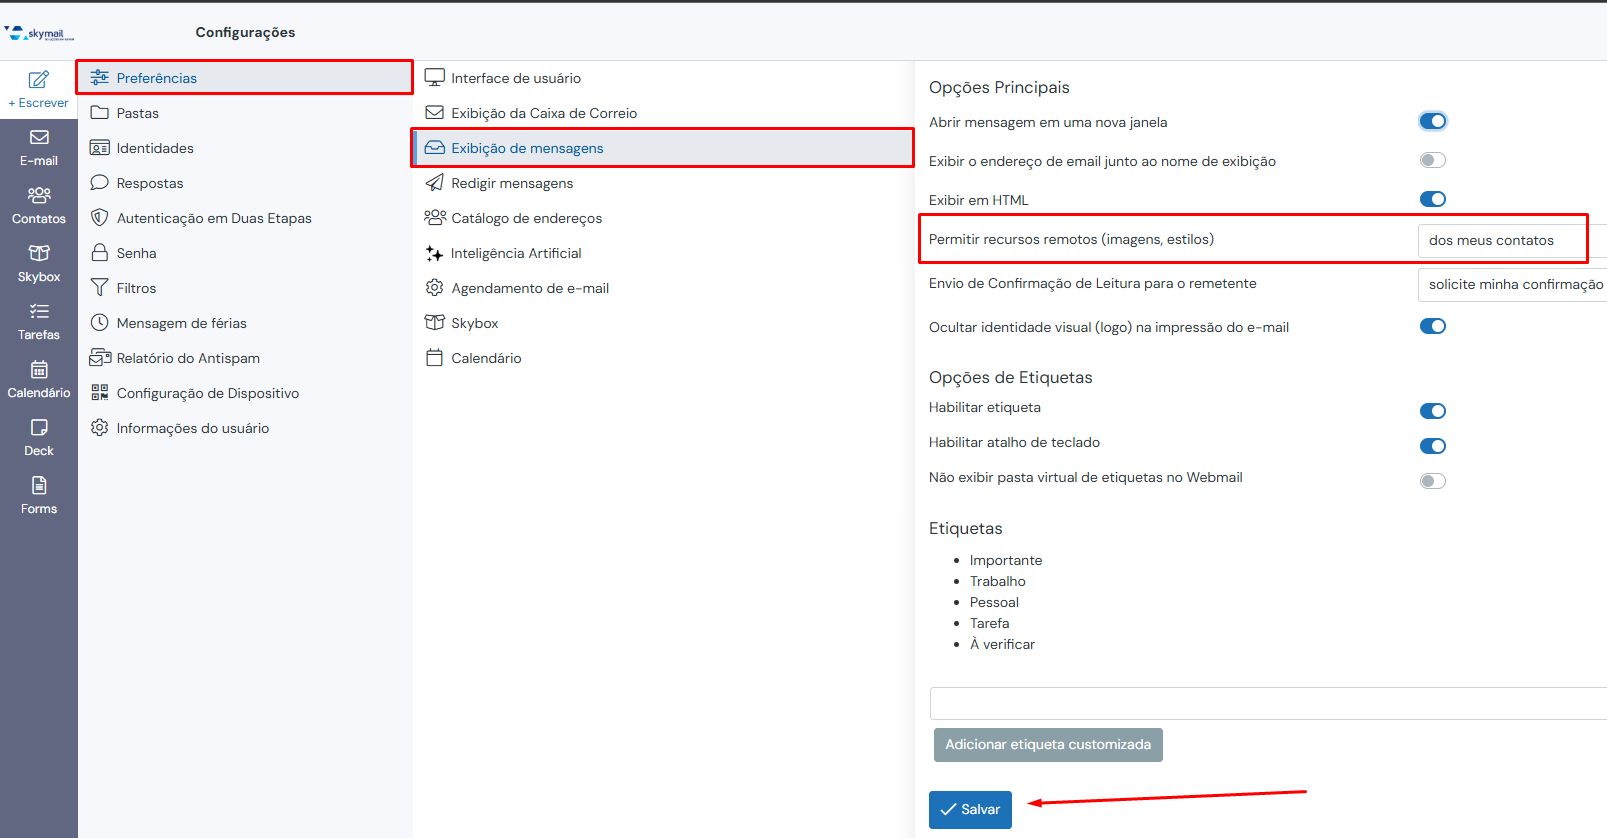The image size is (1607, 838).
Task: Open the Filtros settings item
Action: (136, 289)
